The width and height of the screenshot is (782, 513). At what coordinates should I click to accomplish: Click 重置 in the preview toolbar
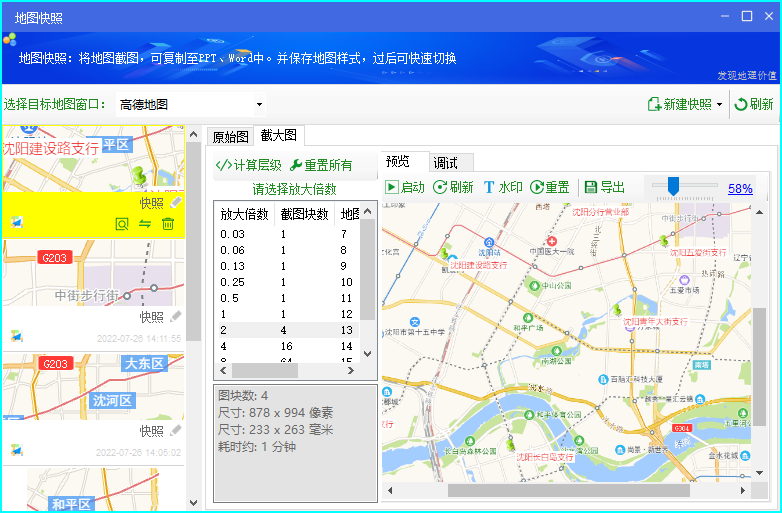click(550, 187)
